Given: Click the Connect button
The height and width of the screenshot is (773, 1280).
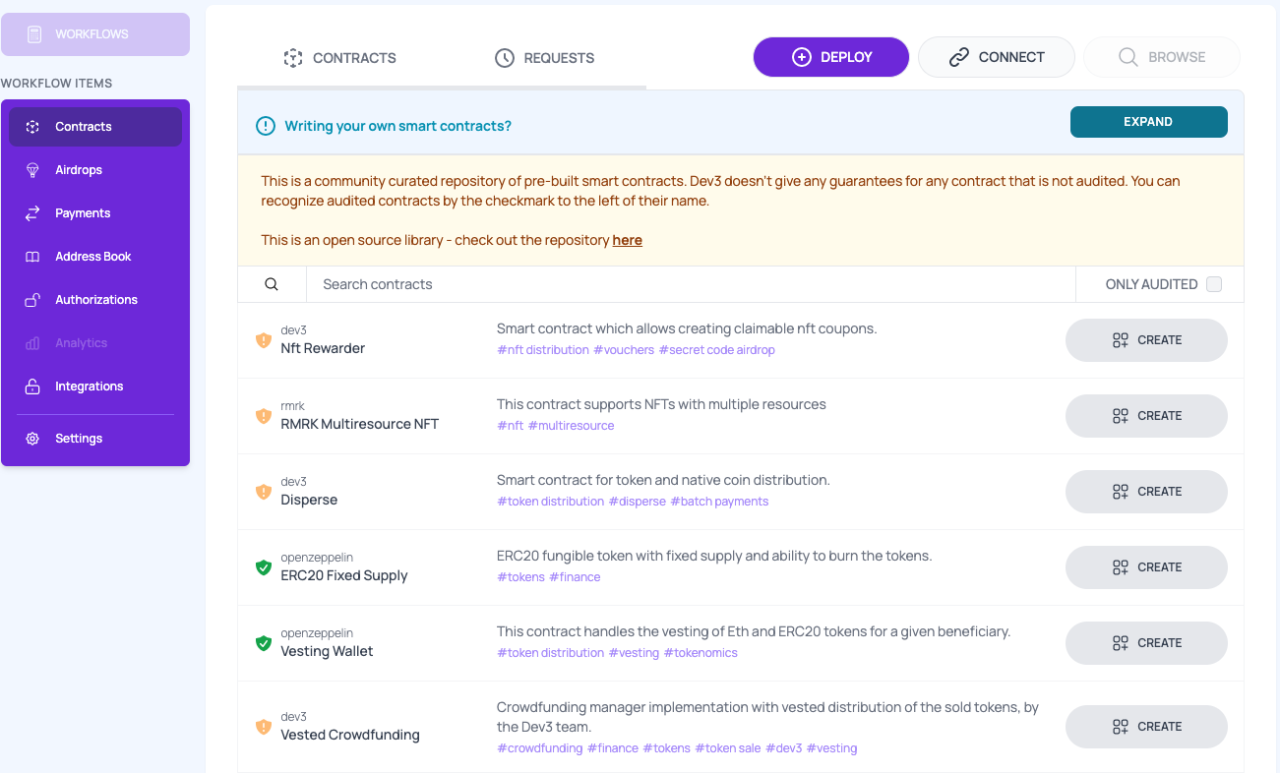Looking at the screenshot, I should click(x=996, y=57).
